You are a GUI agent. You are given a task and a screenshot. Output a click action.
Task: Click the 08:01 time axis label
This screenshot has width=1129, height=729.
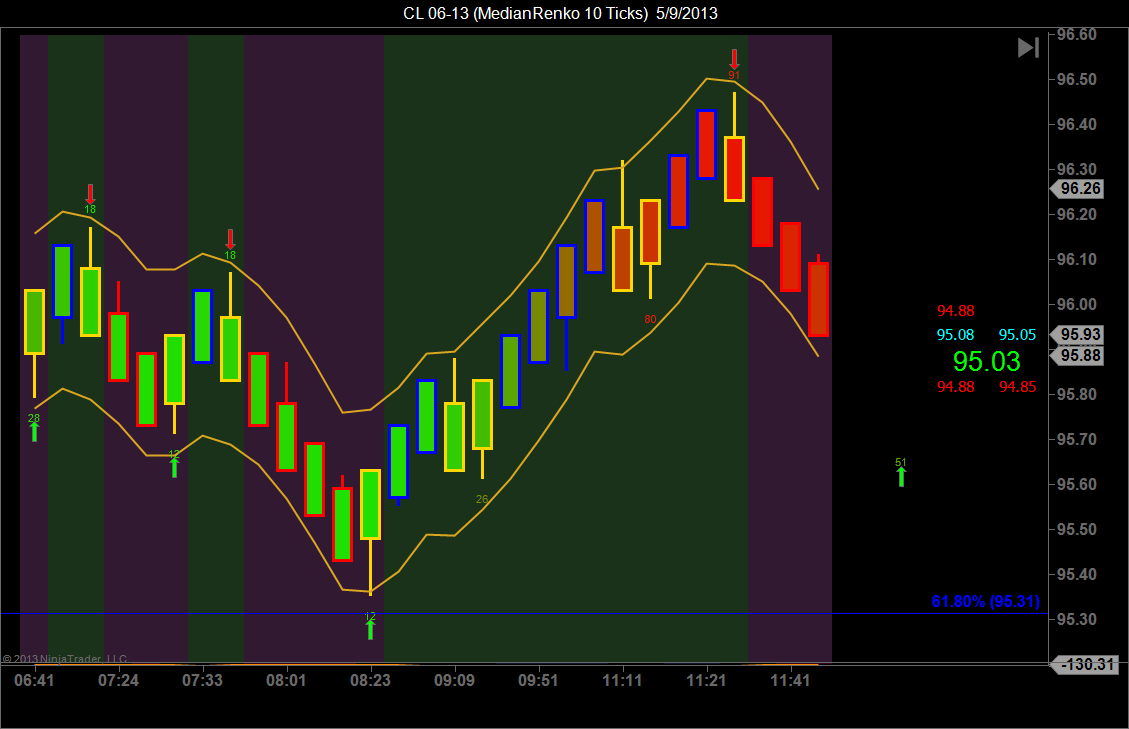287,680
